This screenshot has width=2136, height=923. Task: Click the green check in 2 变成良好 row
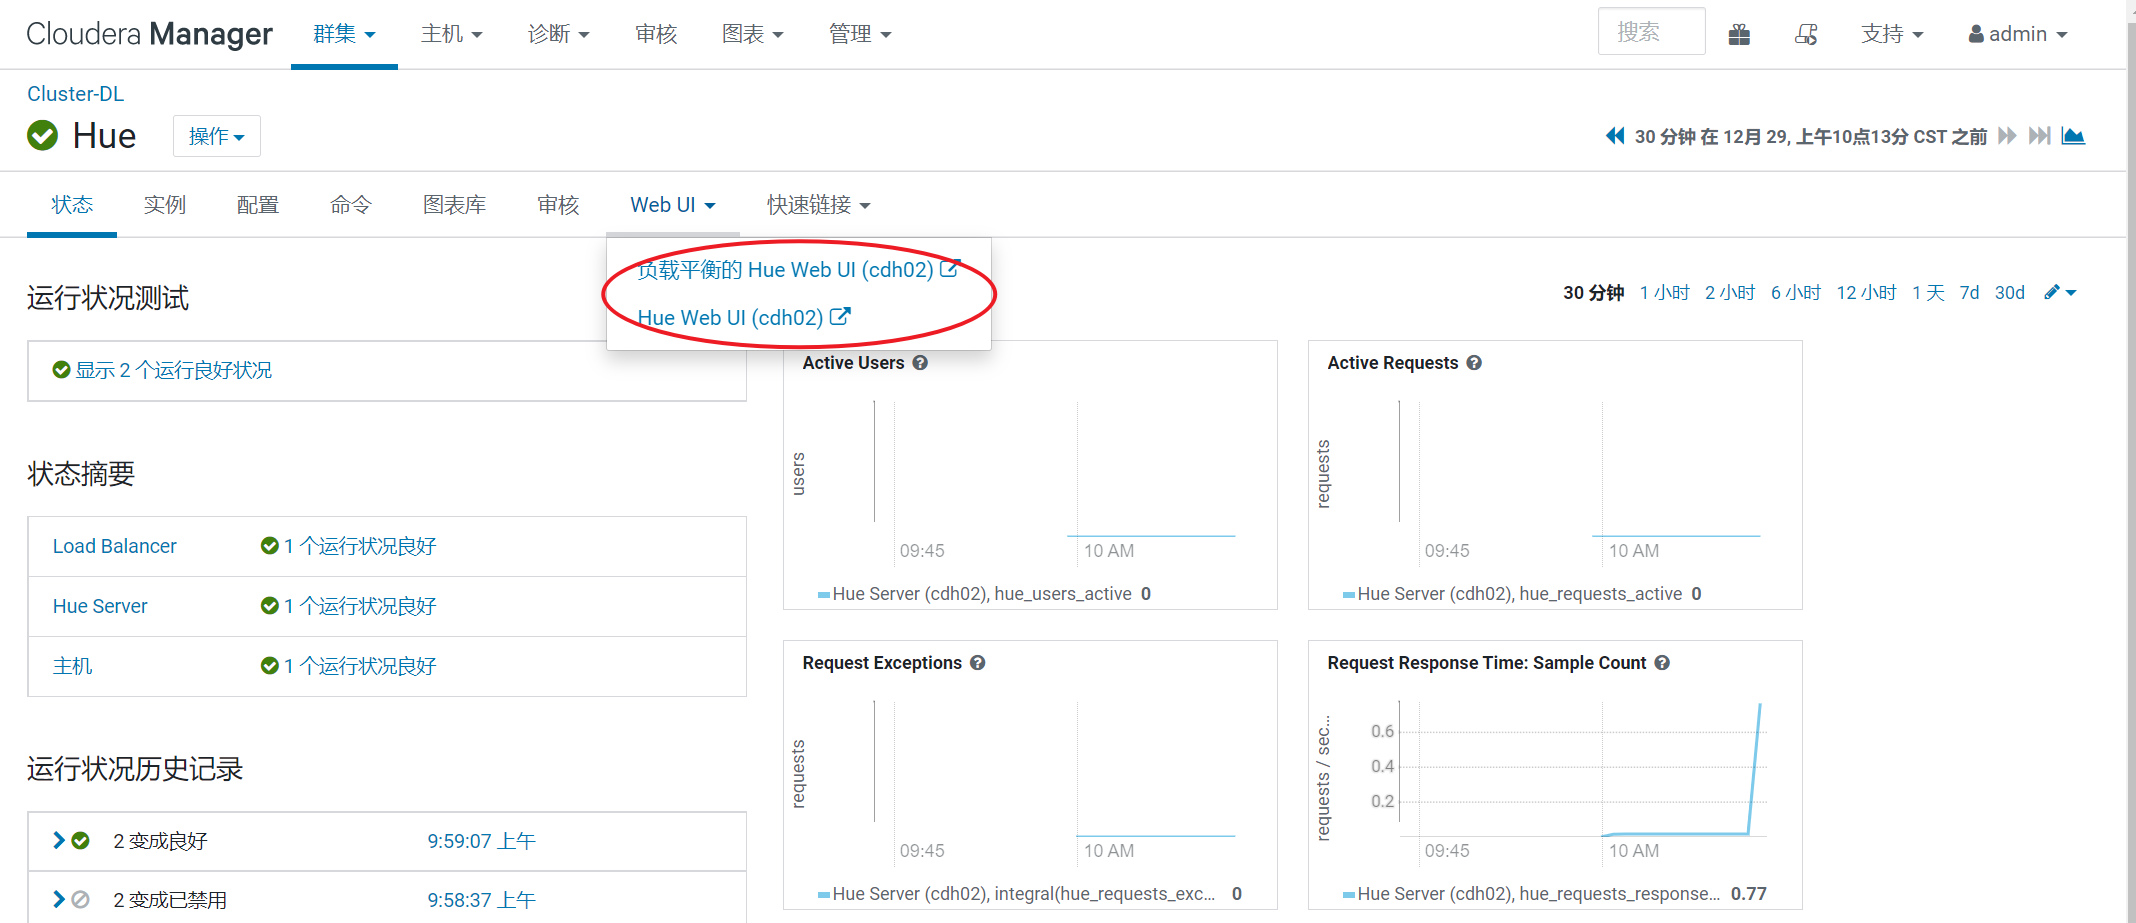click(x=81, y=841)
